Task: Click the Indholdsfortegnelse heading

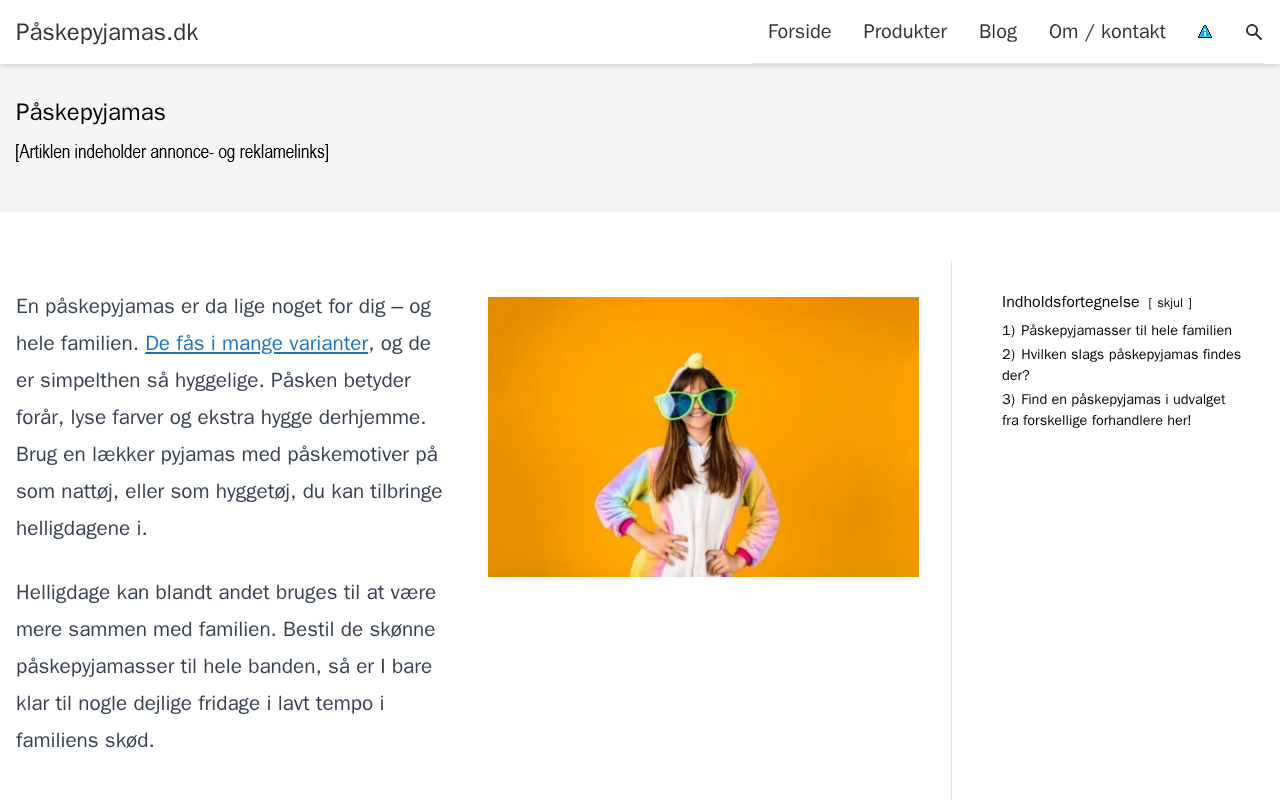Action: 1070,302
